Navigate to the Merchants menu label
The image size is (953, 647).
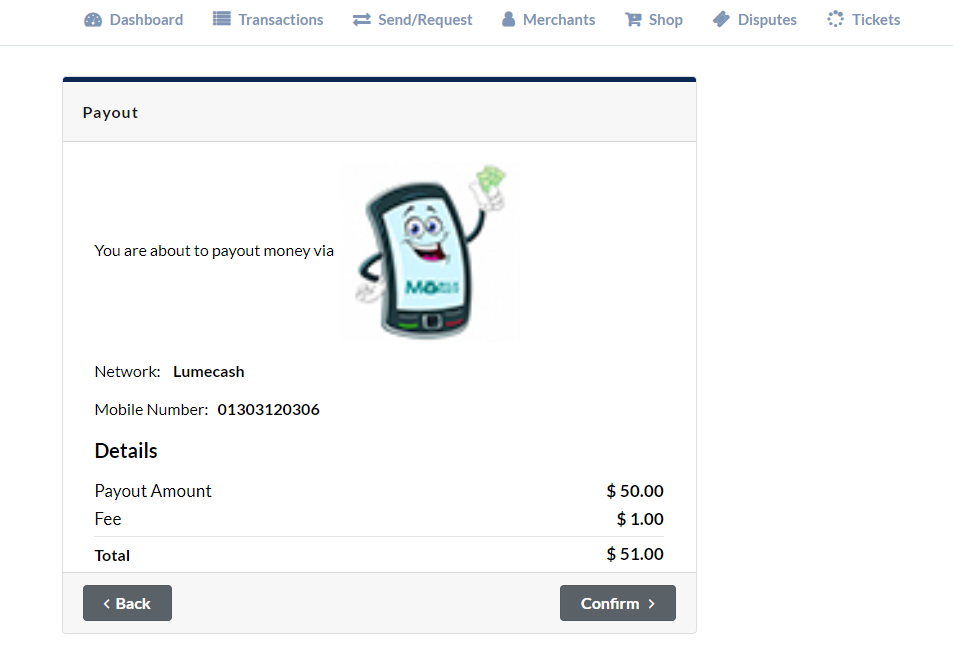[x=559, y=20]
